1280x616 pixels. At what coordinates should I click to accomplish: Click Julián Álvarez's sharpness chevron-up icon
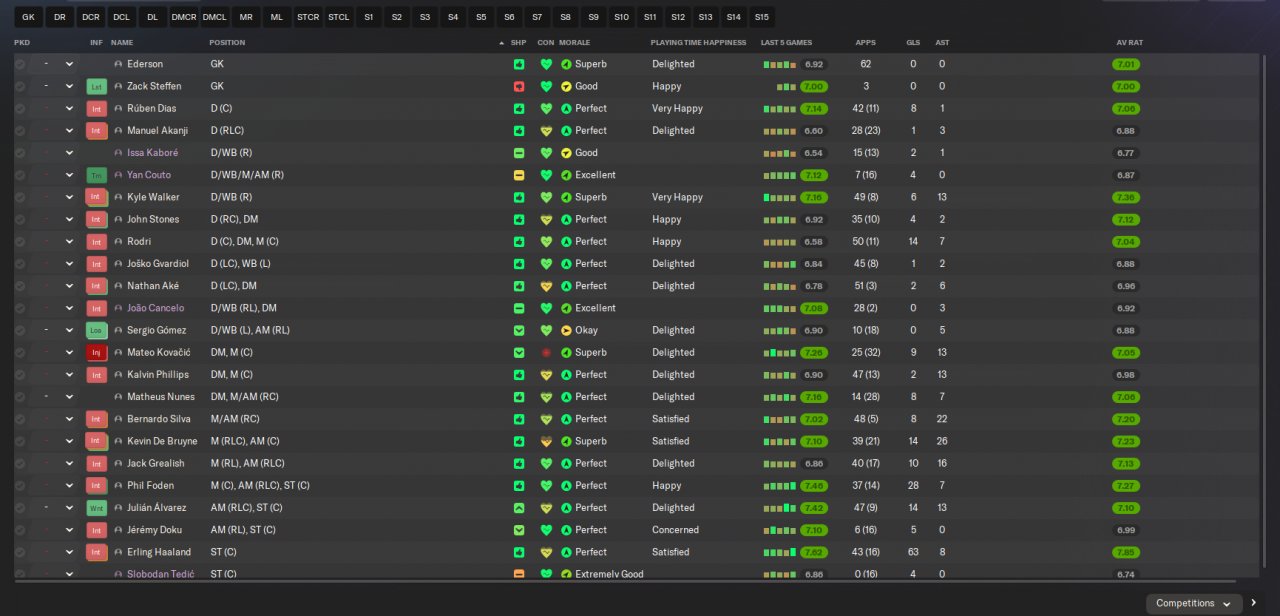click(x=519, y=508)
